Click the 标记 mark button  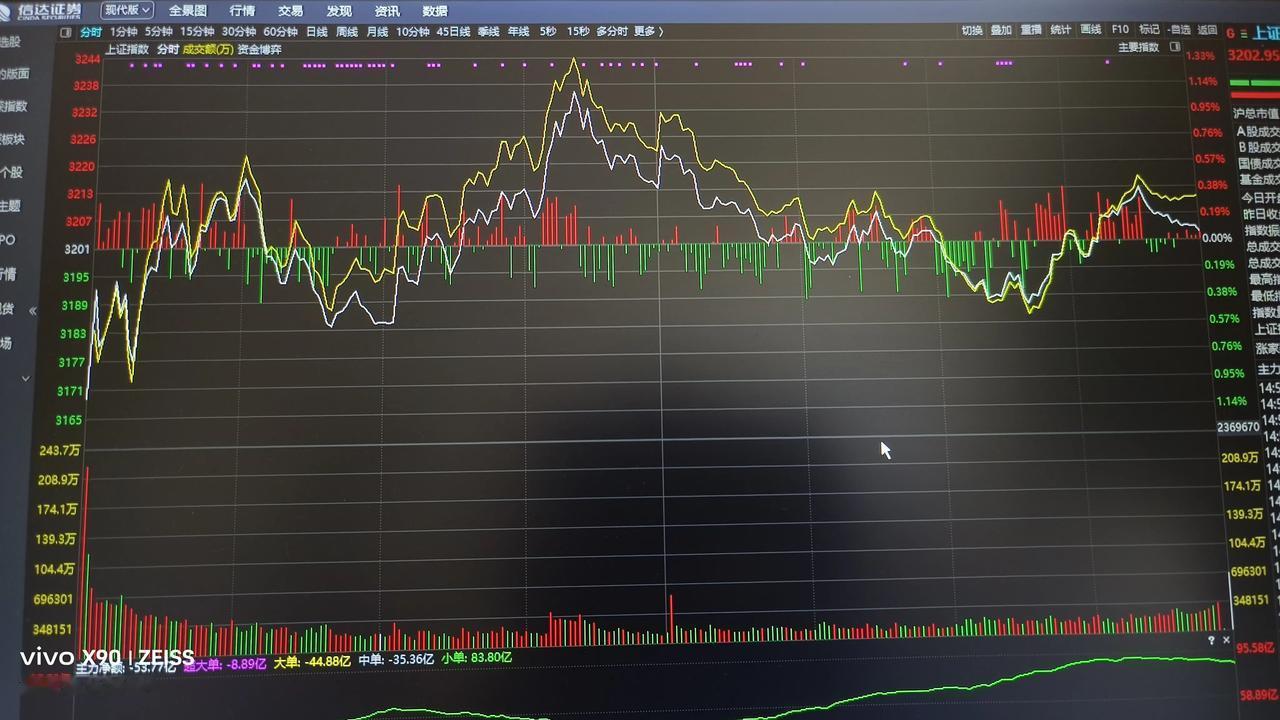[1149, 30]
